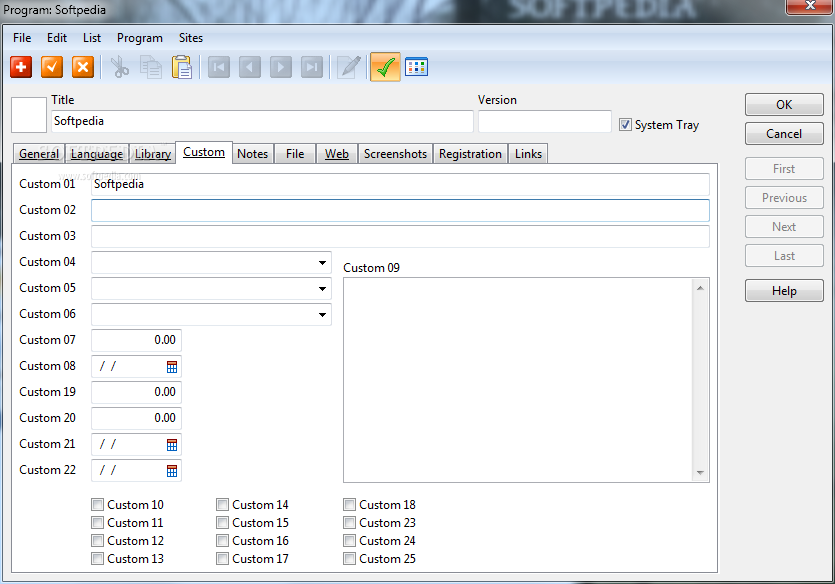Check the Custom 12 checkbox

[97, 541]
